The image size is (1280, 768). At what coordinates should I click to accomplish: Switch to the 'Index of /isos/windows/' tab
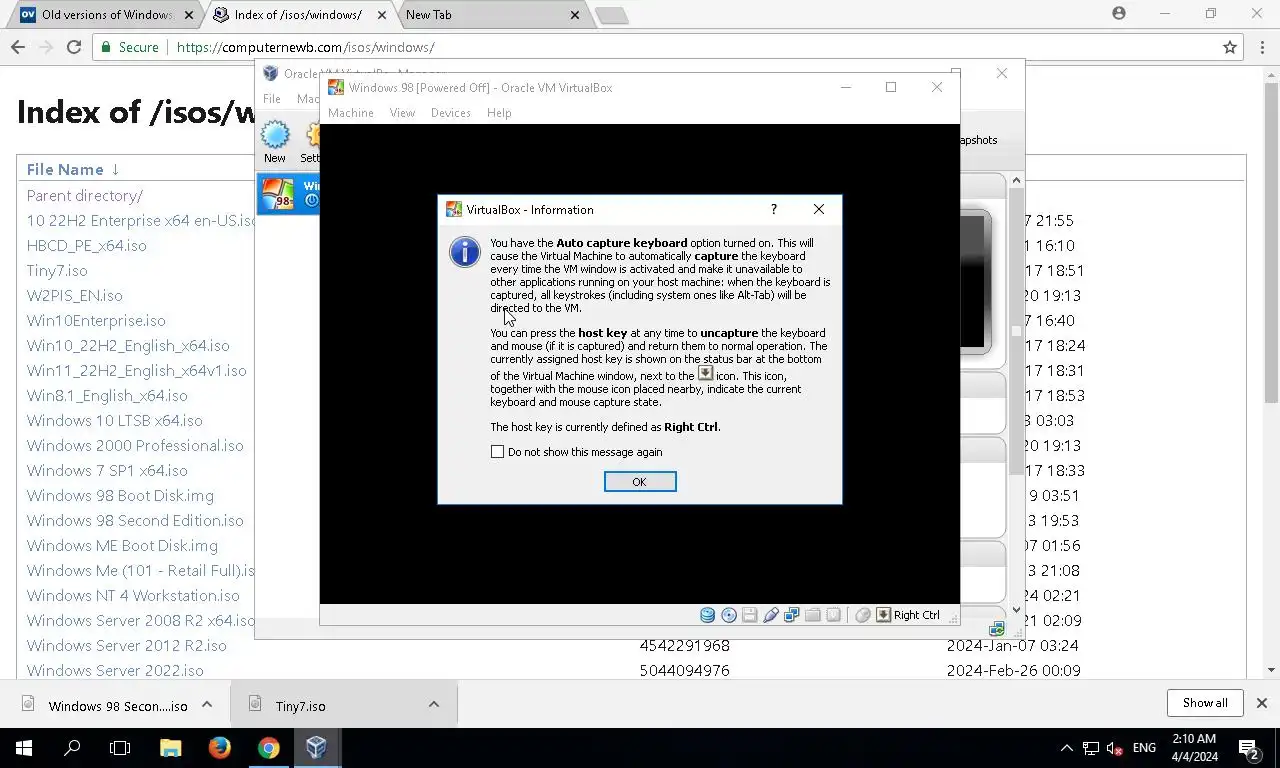[298, 15]
